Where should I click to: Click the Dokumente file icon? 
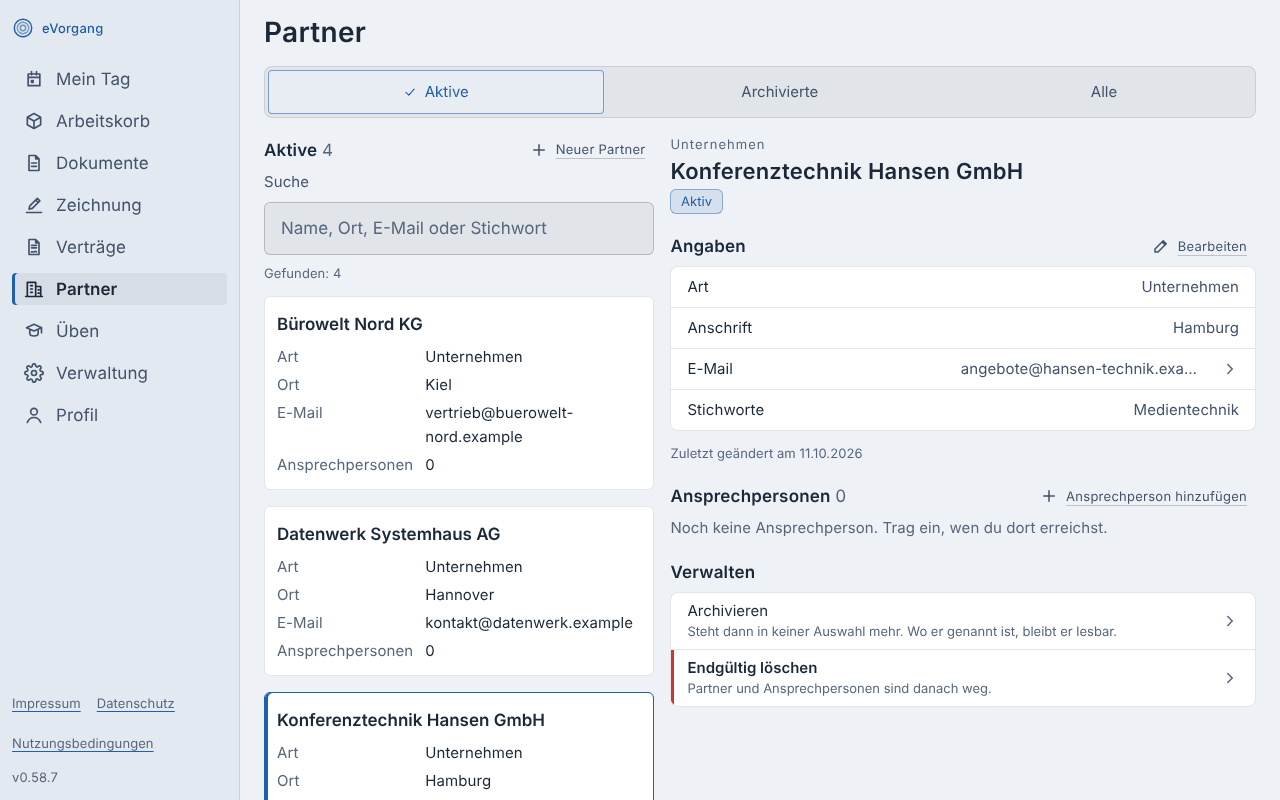click(x=34, y=163)
